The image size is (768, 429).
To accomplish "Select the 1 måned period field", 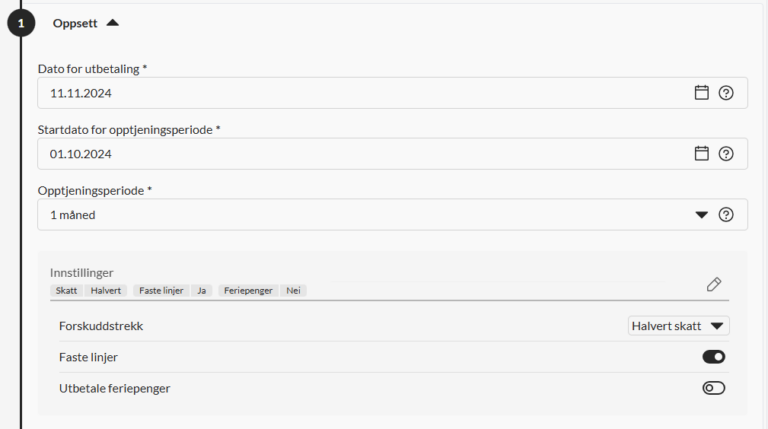I will click(x=360, y=214).
